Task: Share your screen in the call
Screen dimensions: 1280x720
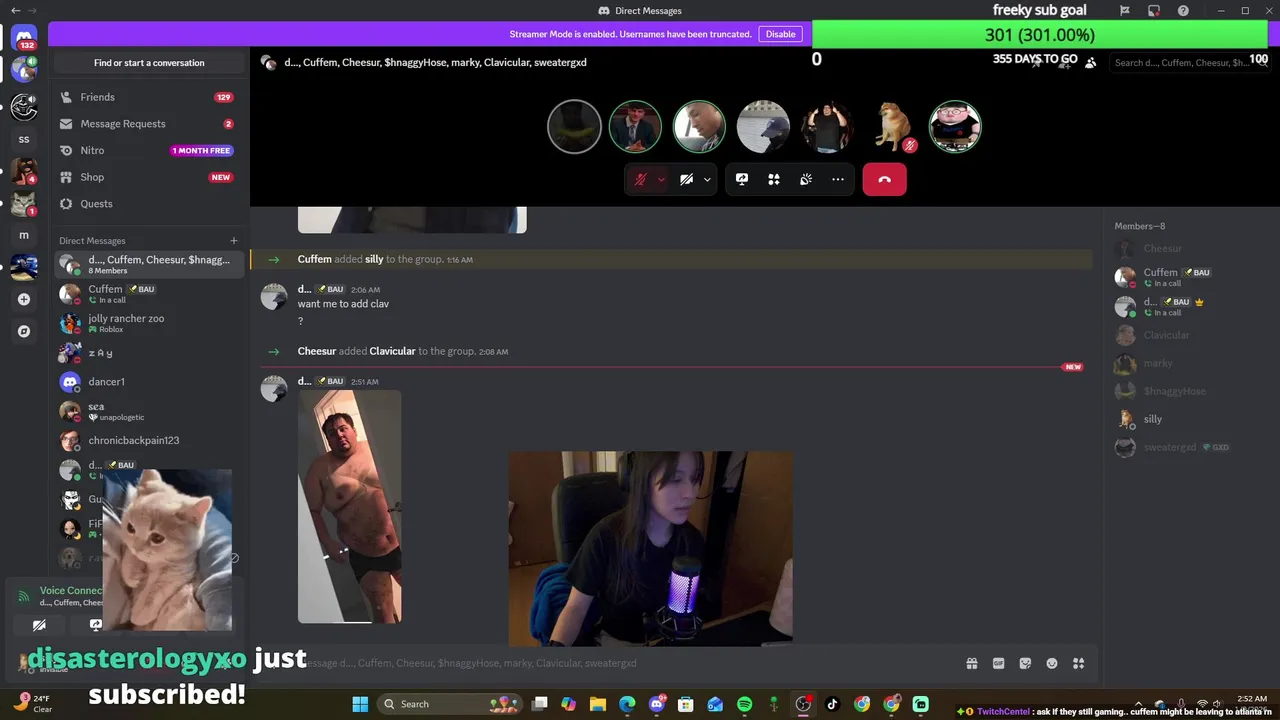Action: coord(742,179)
